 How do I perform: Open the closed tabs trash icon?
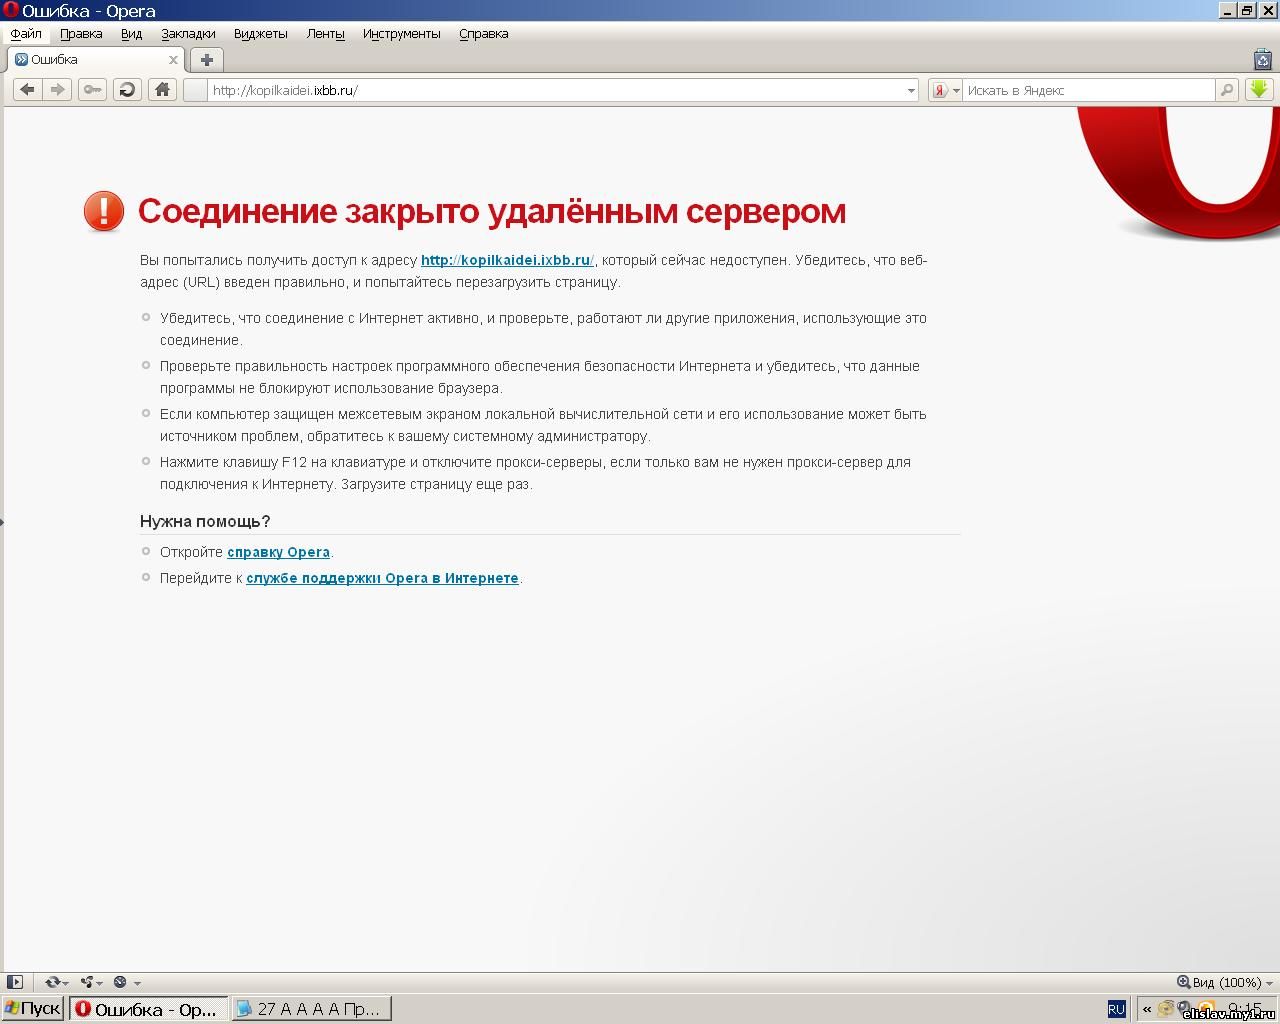click(1262, 60)
